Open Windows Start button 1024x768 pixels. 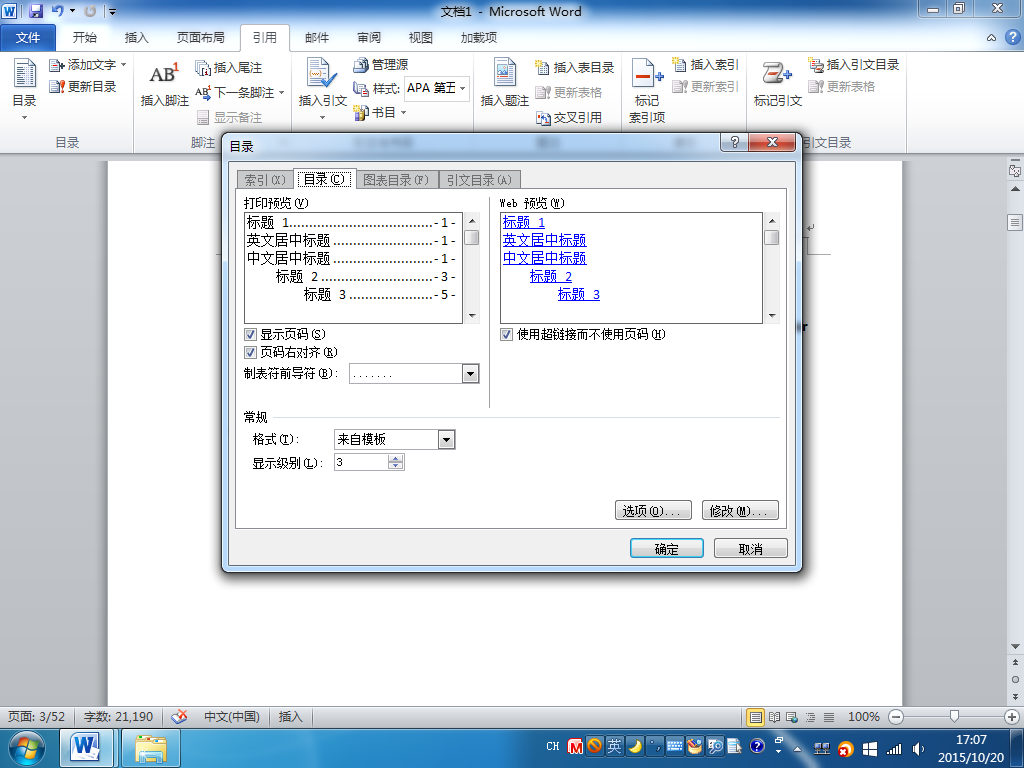pyautogui.click(x=26, y=748)
